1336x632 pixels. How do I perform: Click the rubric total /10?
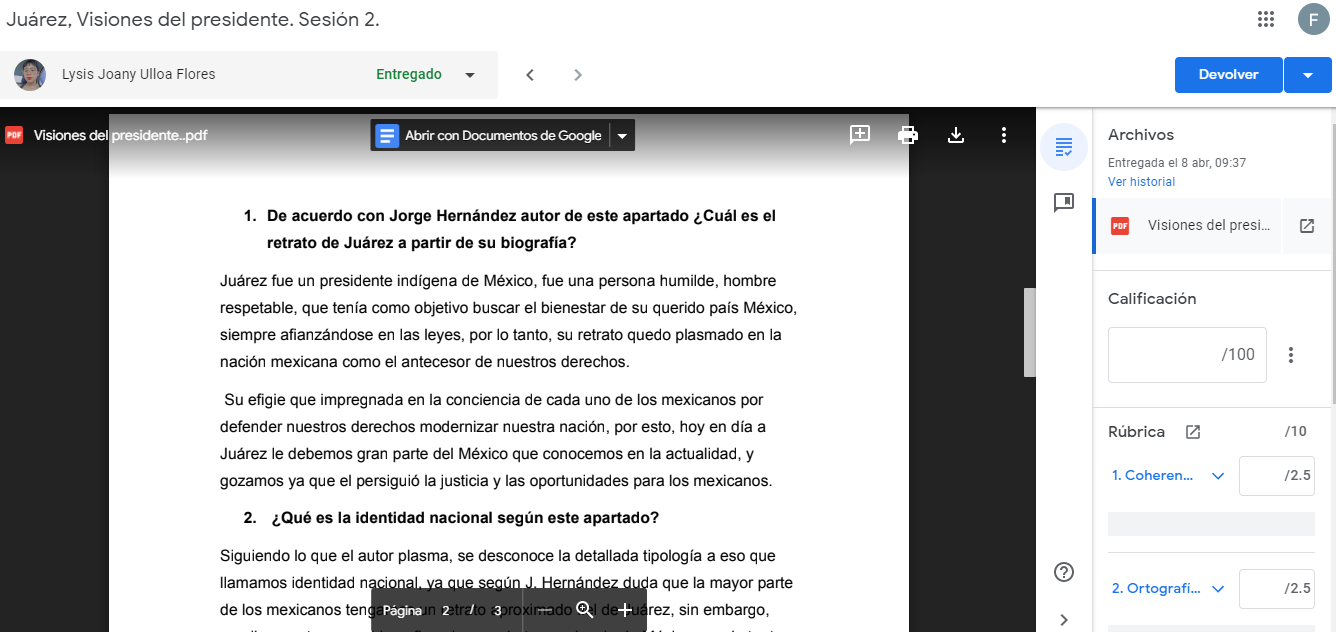pyautogui.click(x=1296, y=432)
